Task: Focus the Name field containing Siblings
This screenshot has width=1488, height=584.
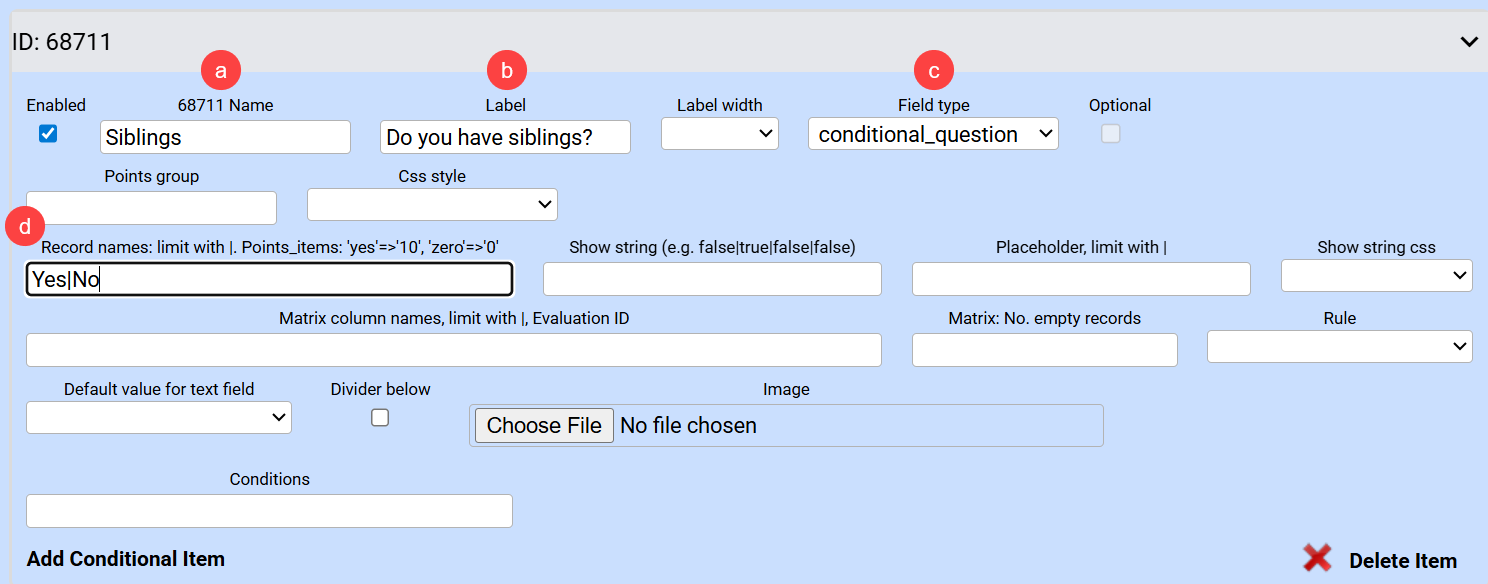Action: pos(225,137)
